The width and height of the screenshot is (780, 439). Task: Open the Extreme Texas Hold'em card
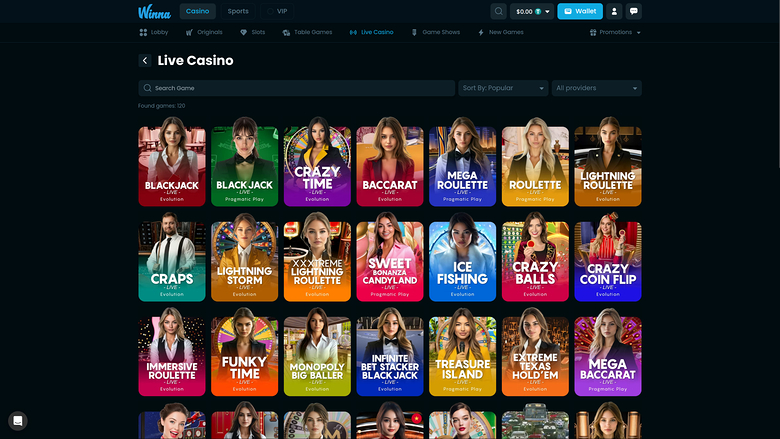535,352
